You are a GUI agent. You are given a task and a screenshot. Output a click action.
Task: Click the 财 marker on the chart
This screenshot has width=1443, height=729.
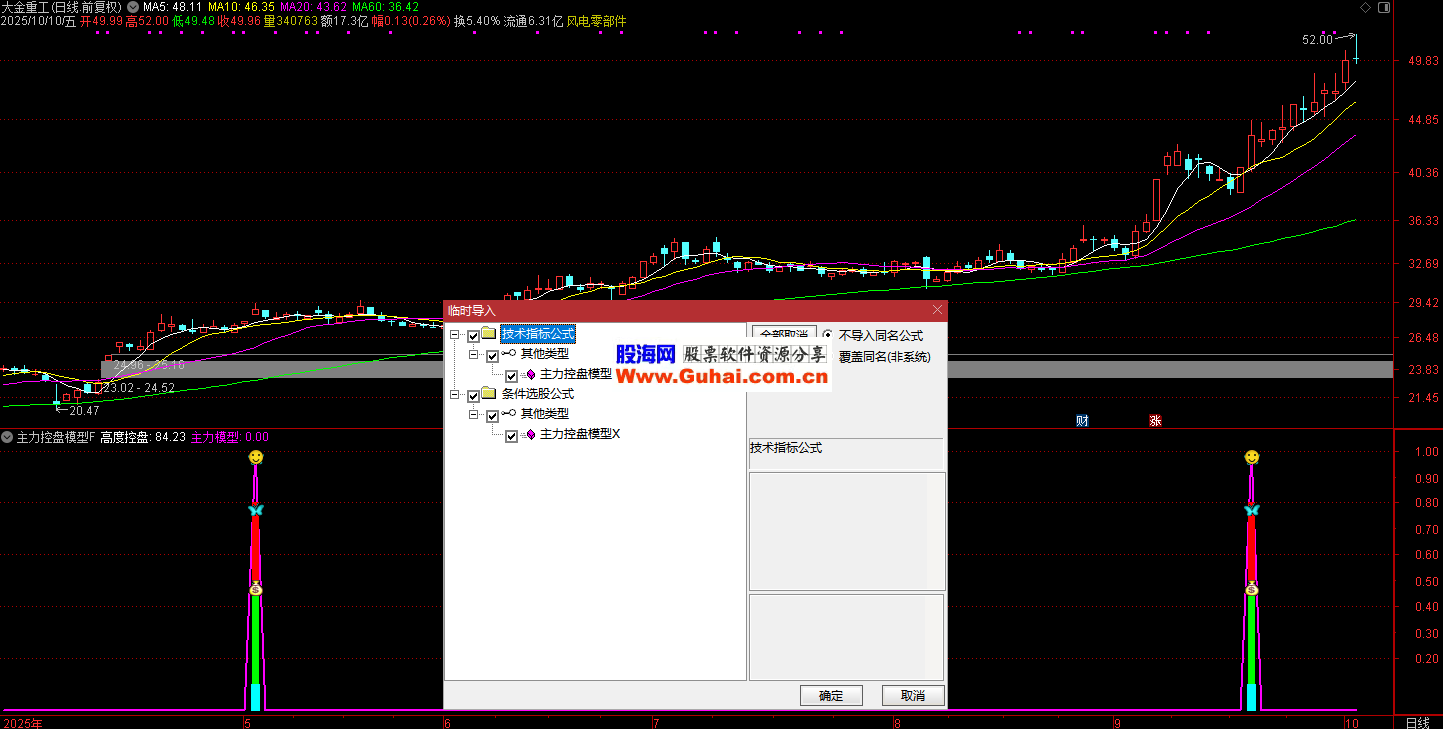tap(1082, 421)
